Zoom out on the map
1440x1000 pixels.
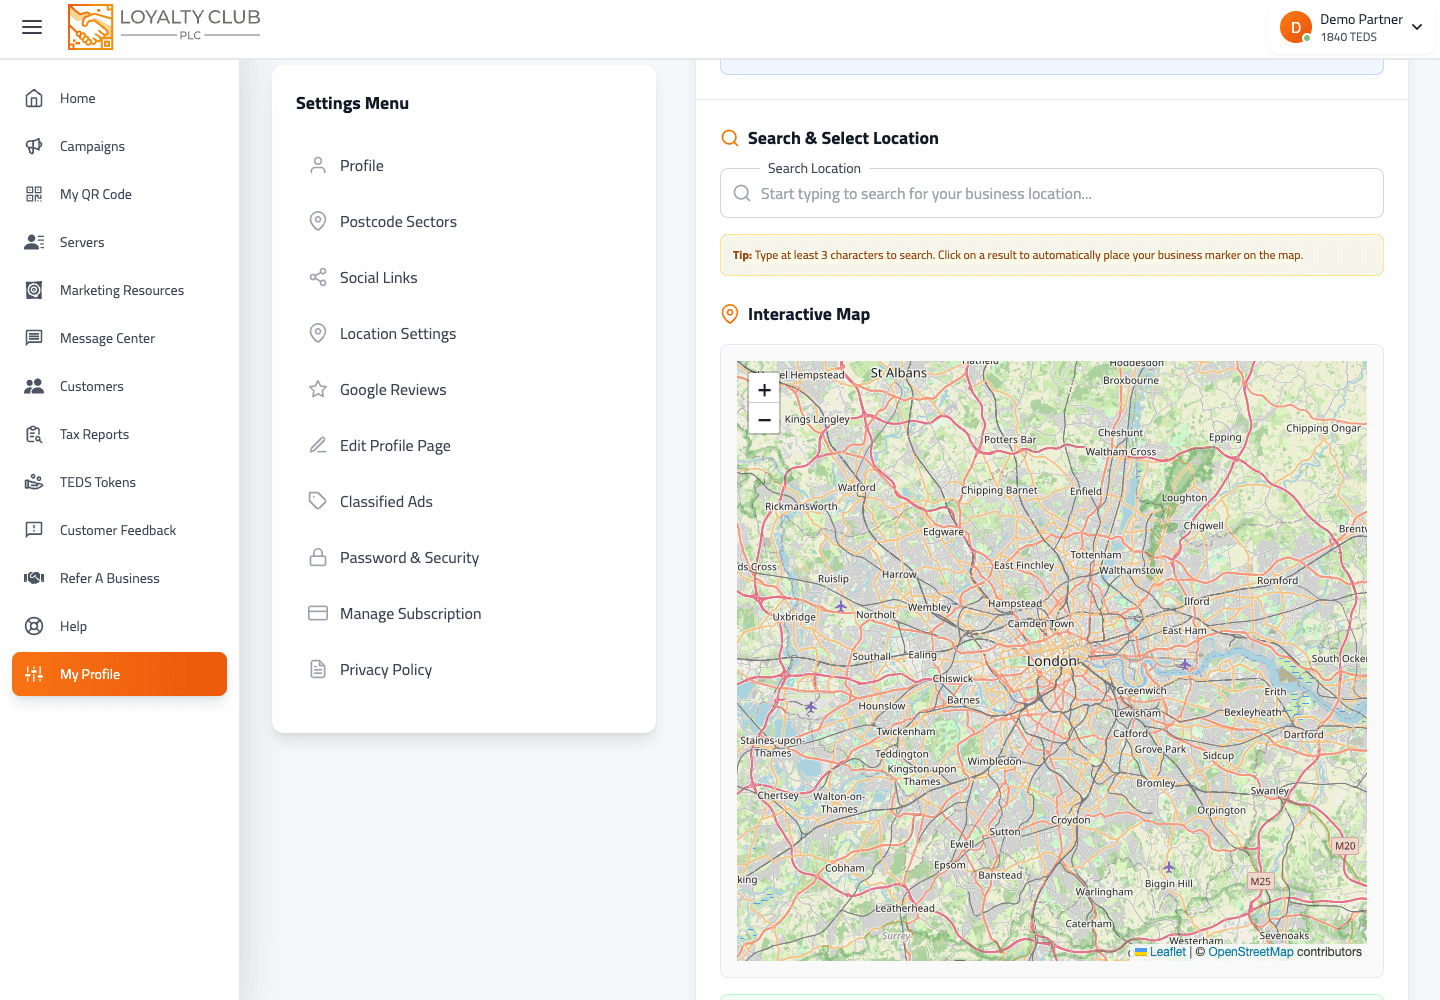click(764, 420)
